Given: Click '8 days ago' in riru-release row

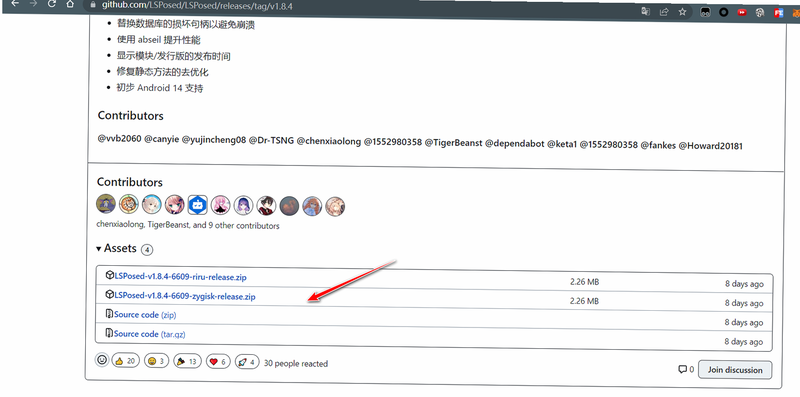Looking at the screenshot, I should pyautogui.click(x=744, y=284).
